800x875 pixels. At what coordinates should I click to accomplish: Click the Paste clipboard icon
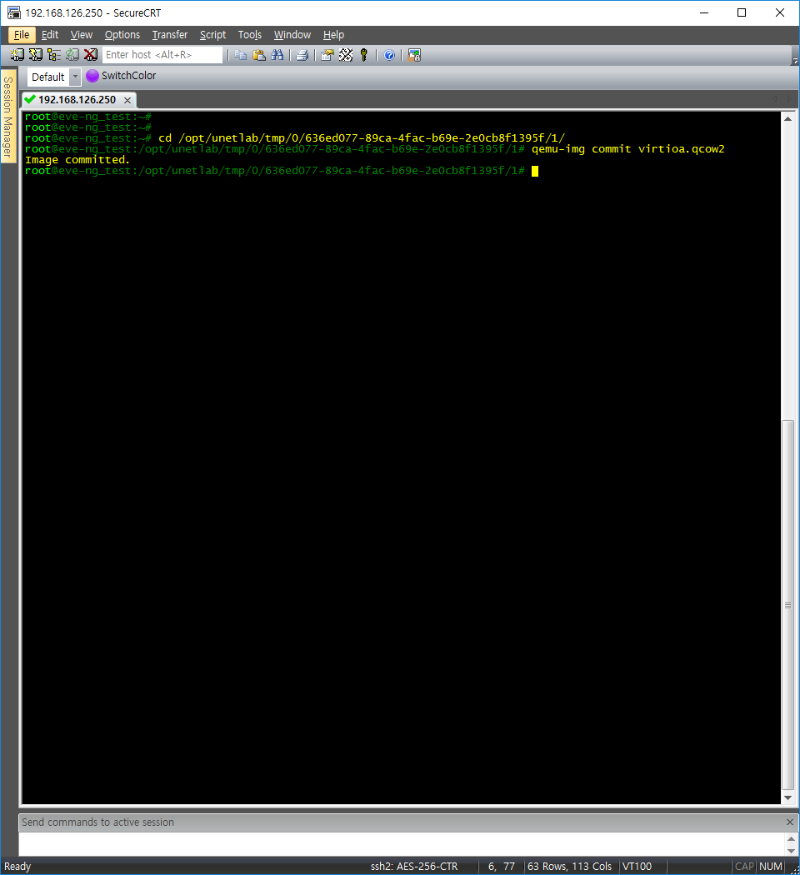point(258,55)
